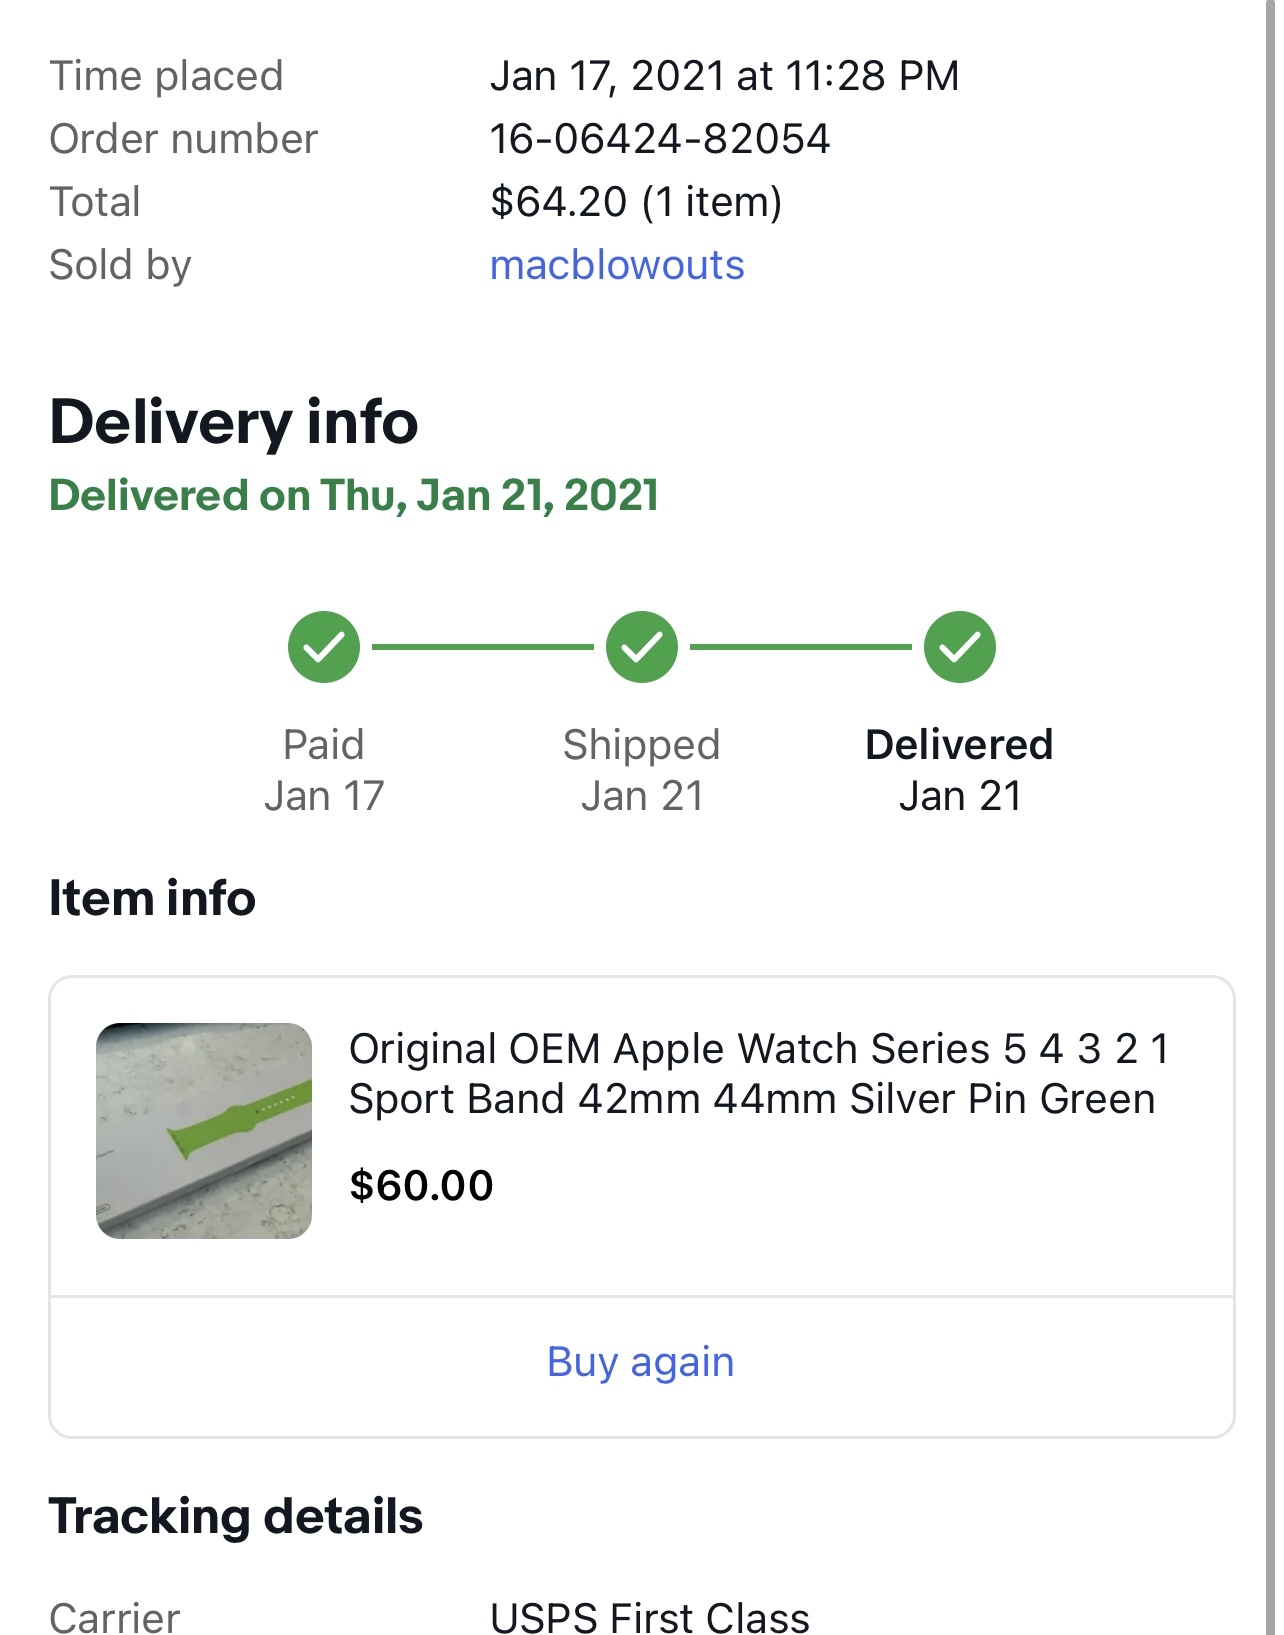Open the Original OEM Apple Watch band title
1284x1635 pixels.
(x=759, y=1074)
